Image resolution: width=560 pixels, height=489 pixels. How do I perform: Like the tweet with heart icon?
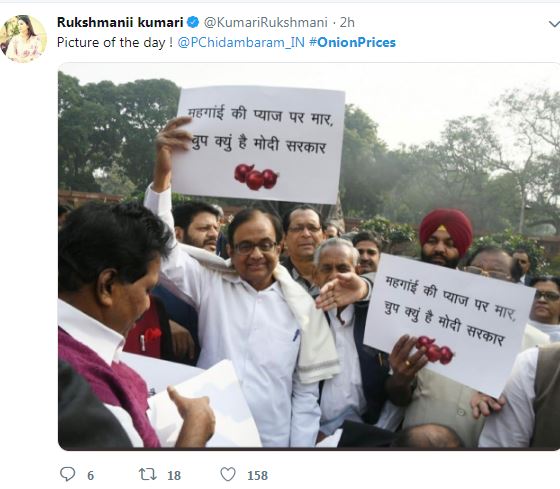point(228,475)
